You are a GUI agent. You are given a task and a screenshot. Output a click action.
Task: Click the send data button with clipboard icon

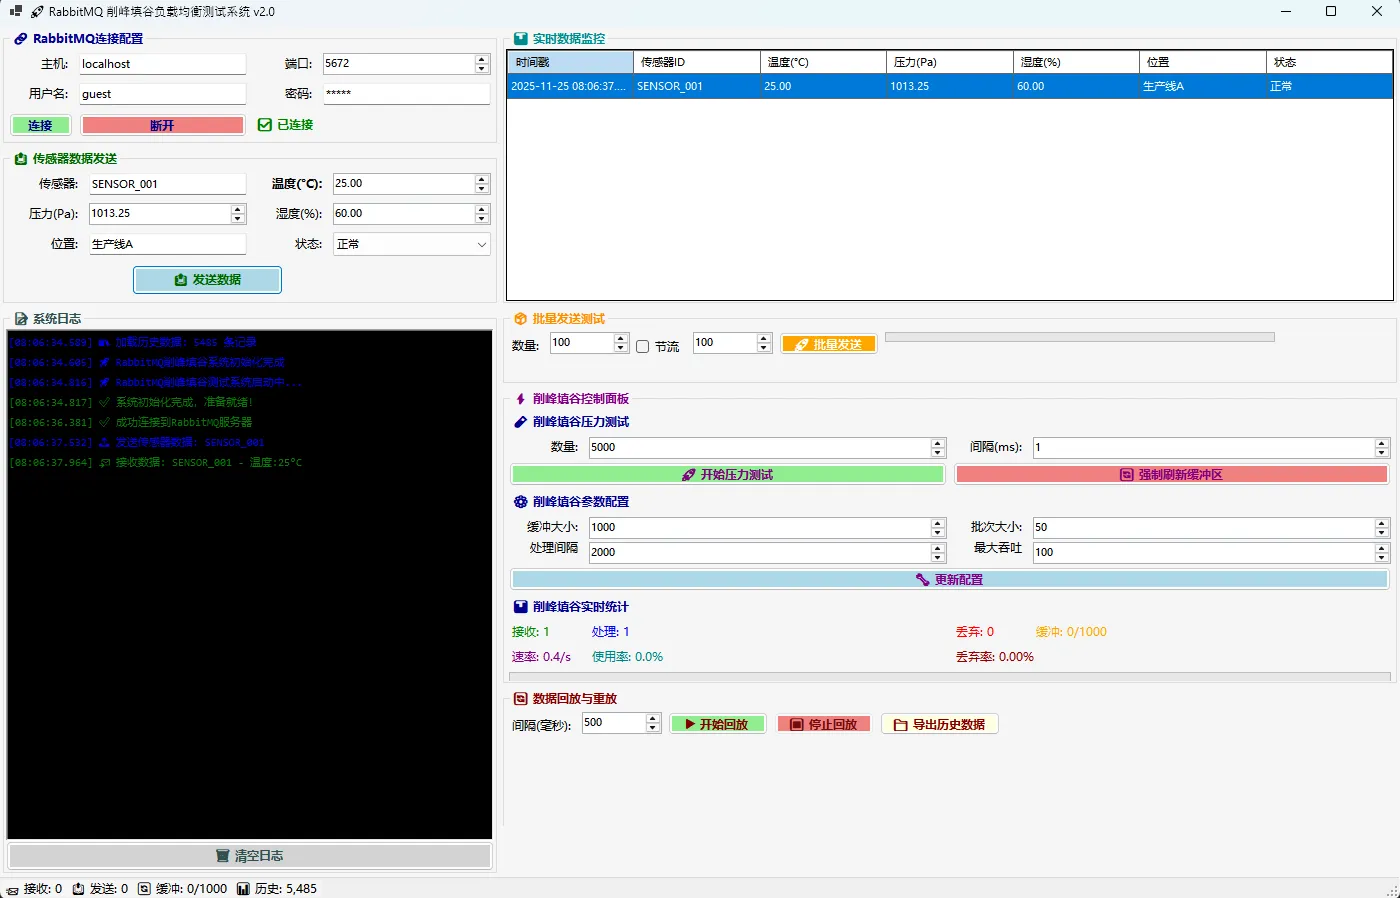tap(207, 280)
